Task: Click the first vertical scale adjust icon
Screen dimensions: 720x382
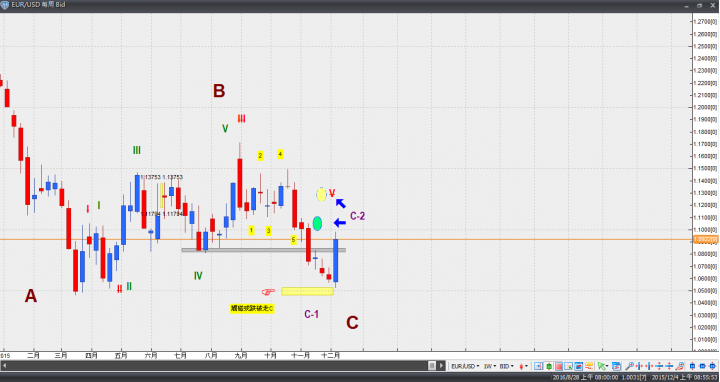Action: 659,366
